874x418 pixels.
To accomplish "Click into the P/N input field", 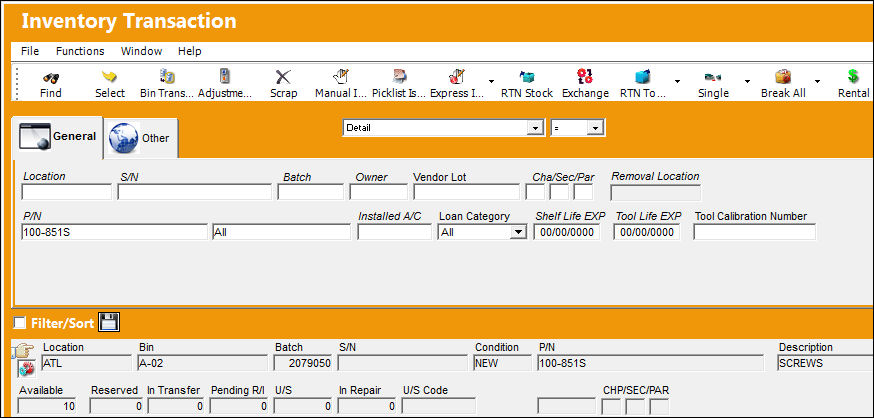I will pos(115,232).
